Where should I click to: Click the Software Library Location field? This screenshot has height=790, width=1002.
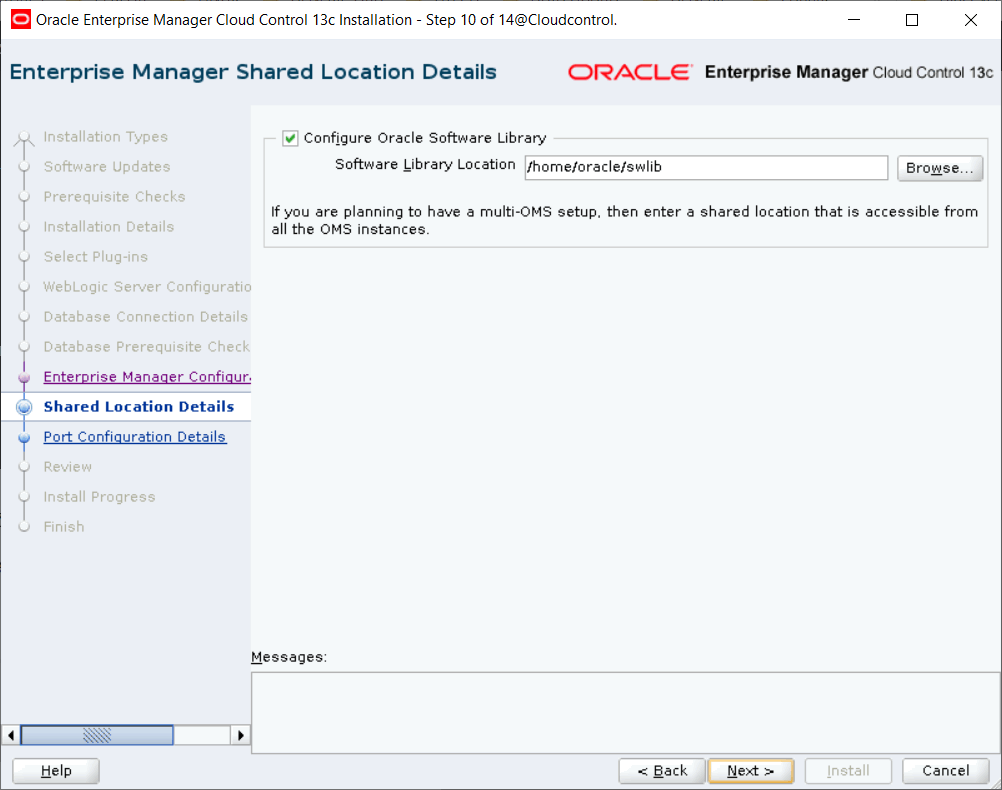click(x=706, y=167)
